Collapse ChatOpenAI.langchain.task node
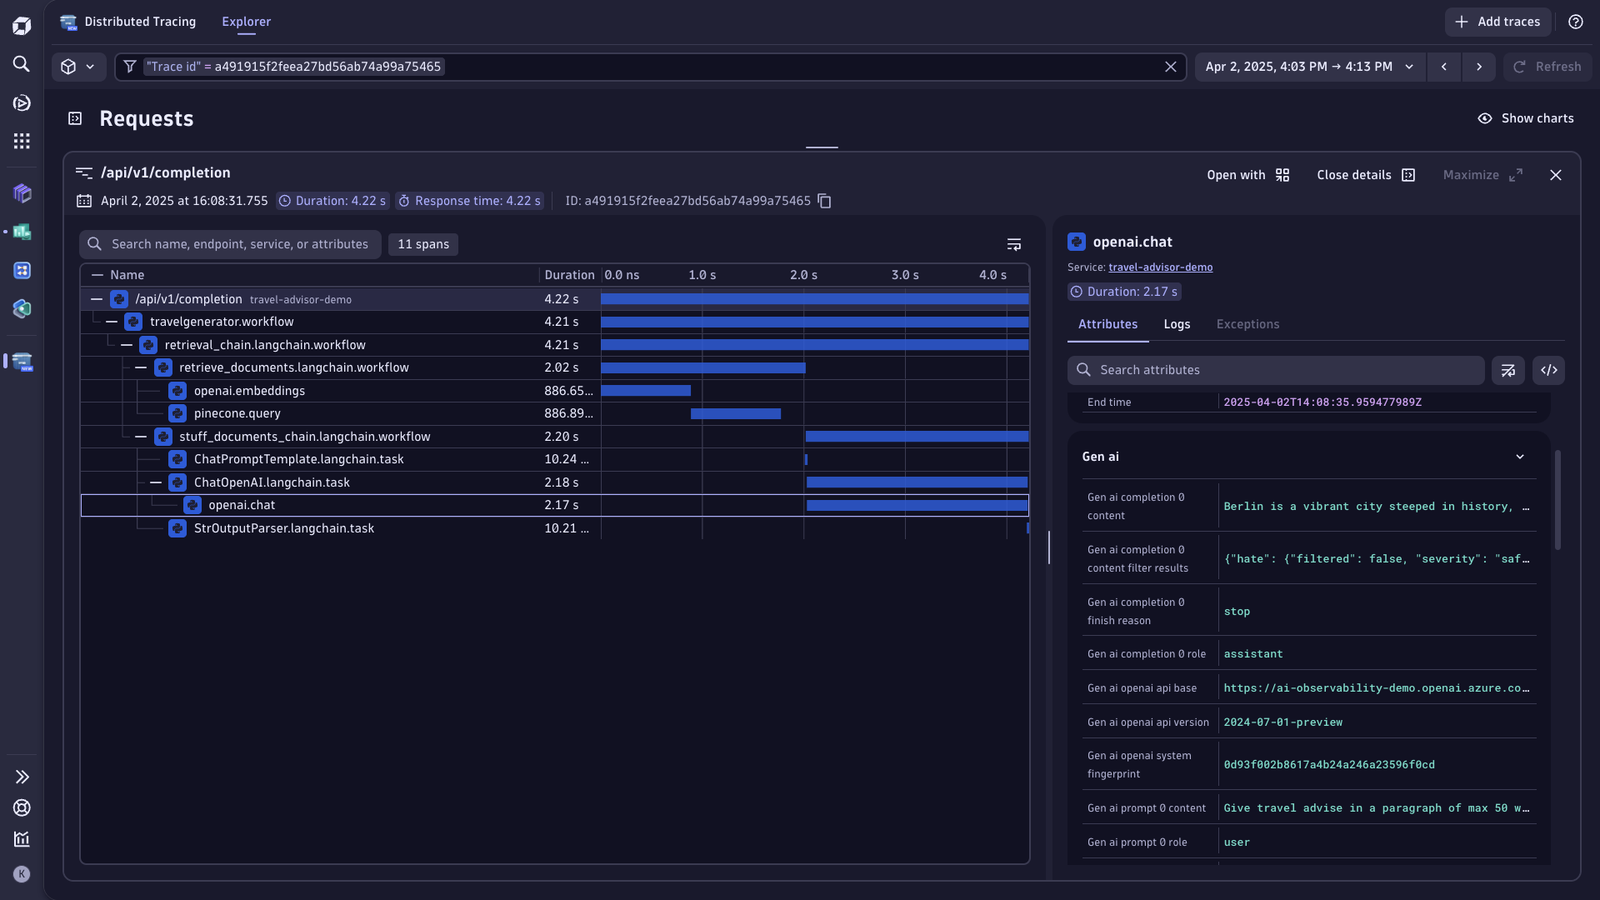The width and height of the screenshot is (1600, 900). 156,482
